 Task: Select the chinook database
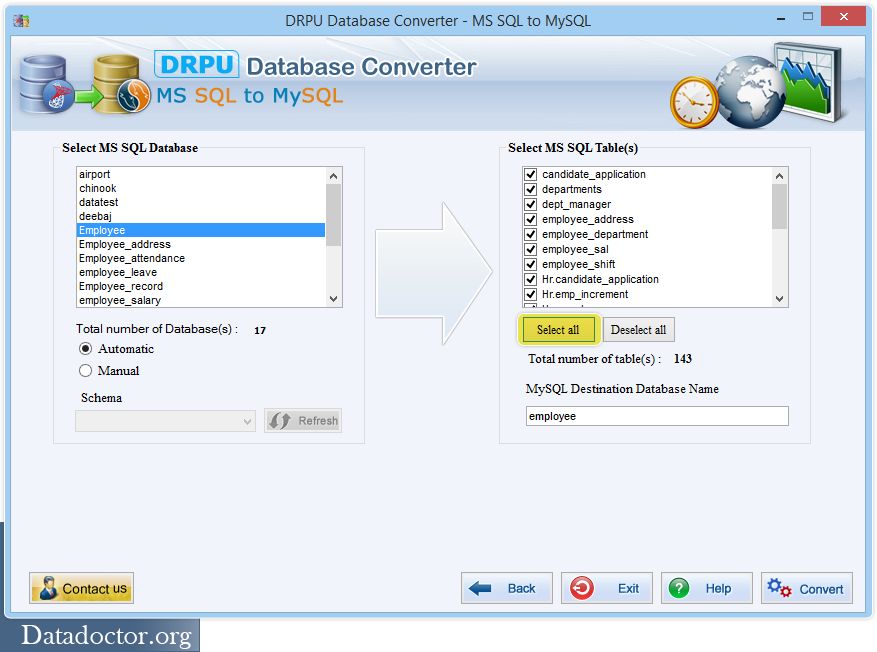(201, 188)
